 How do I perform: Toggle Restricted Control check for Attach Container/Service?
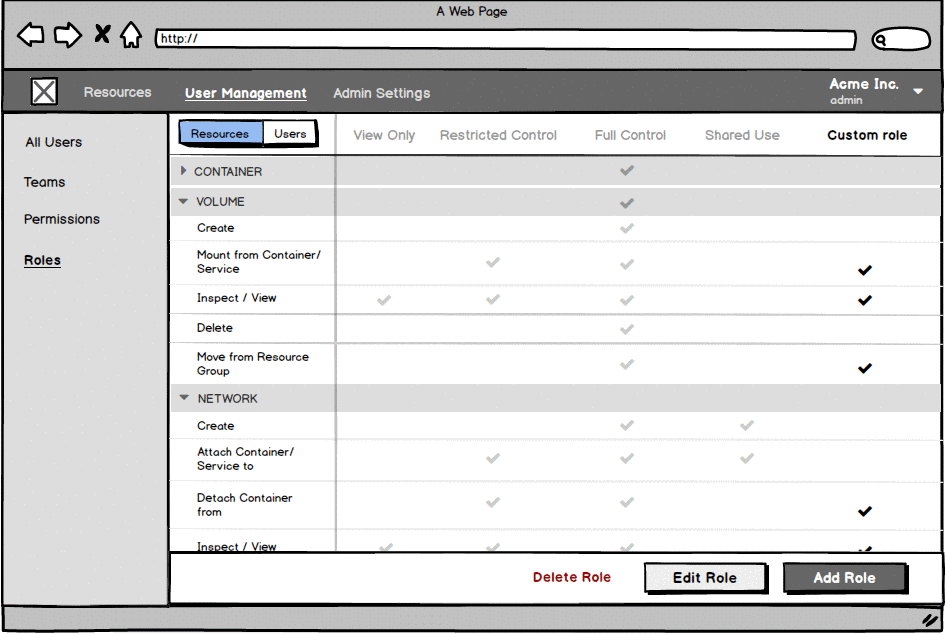pos(493,458)
